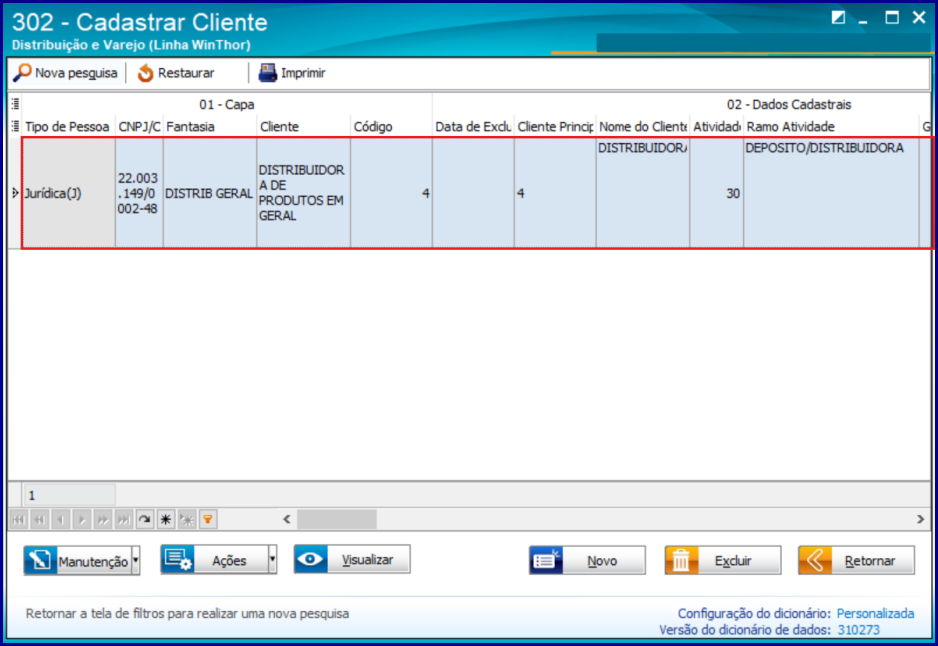Select the CNPJ cell 22.003.149/0002-48

[x=139, y=193]
